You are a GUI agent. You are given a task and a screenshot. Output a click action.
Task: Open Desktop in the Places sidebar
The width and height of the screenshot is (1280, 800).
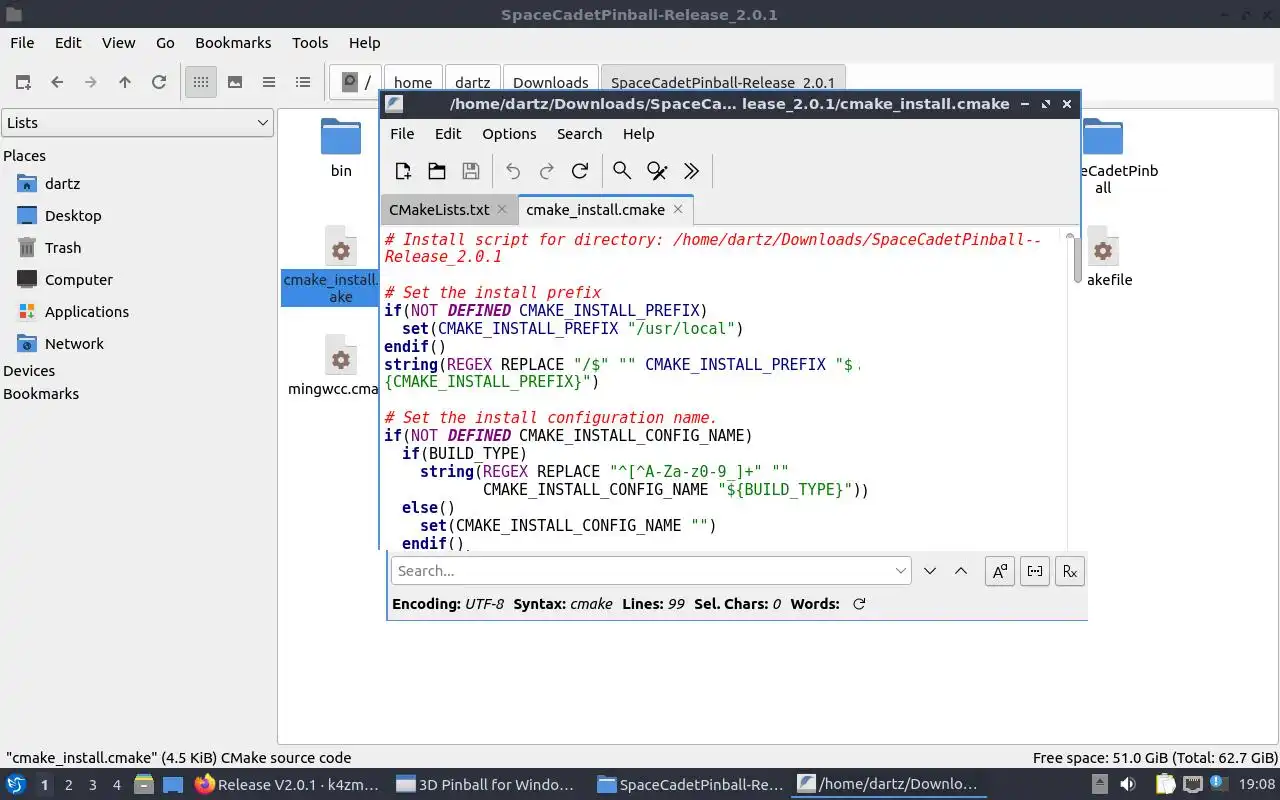(73, 216)
